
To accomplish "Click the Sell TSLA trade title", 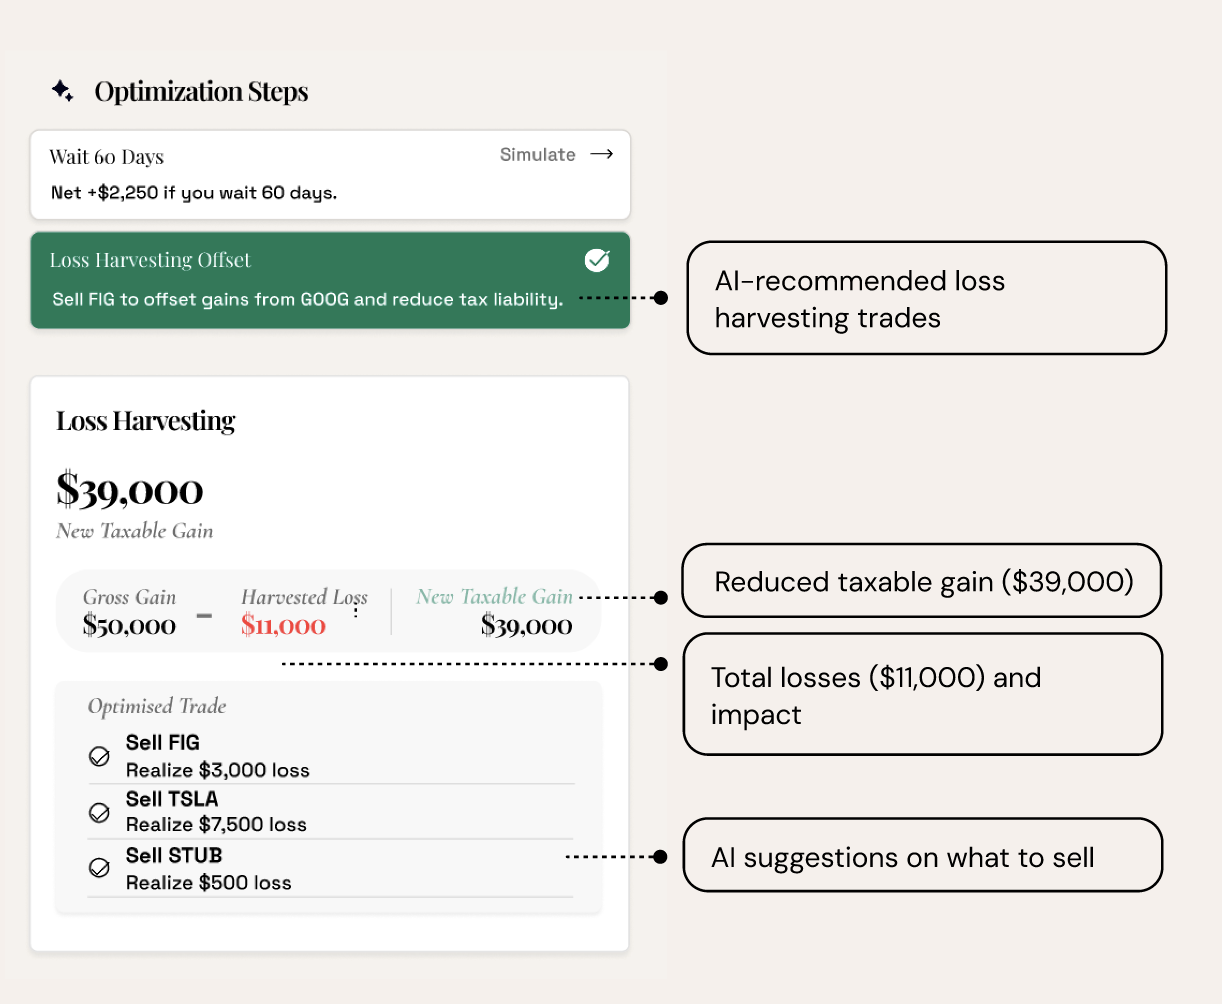I will tap(172, 799).
